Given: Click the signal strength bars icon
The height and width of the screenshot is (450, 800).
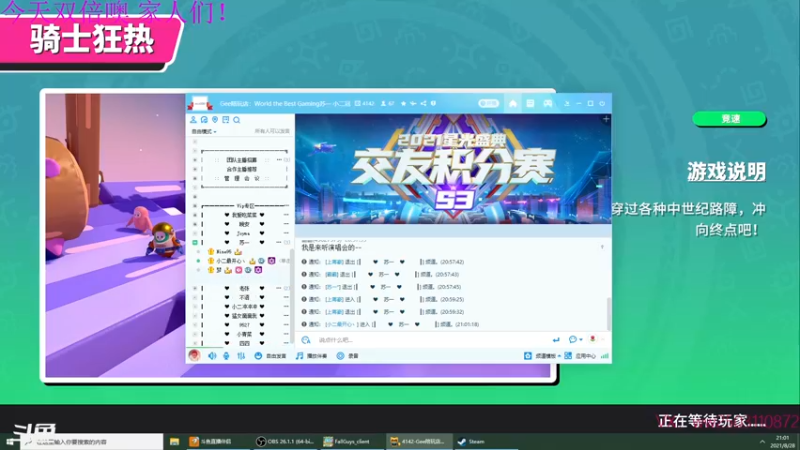Looking at the screenshot, I should coord(605,356).
